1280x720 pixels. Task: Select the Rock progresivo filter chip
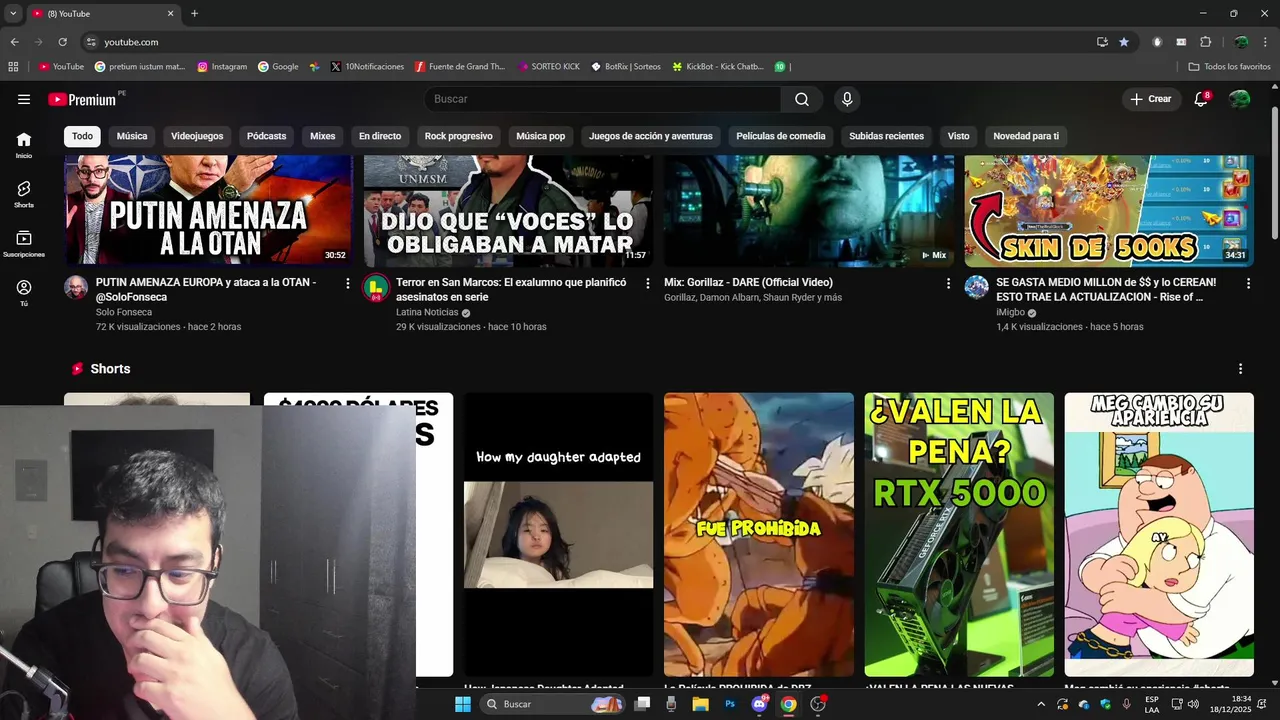tap(458, 136)
